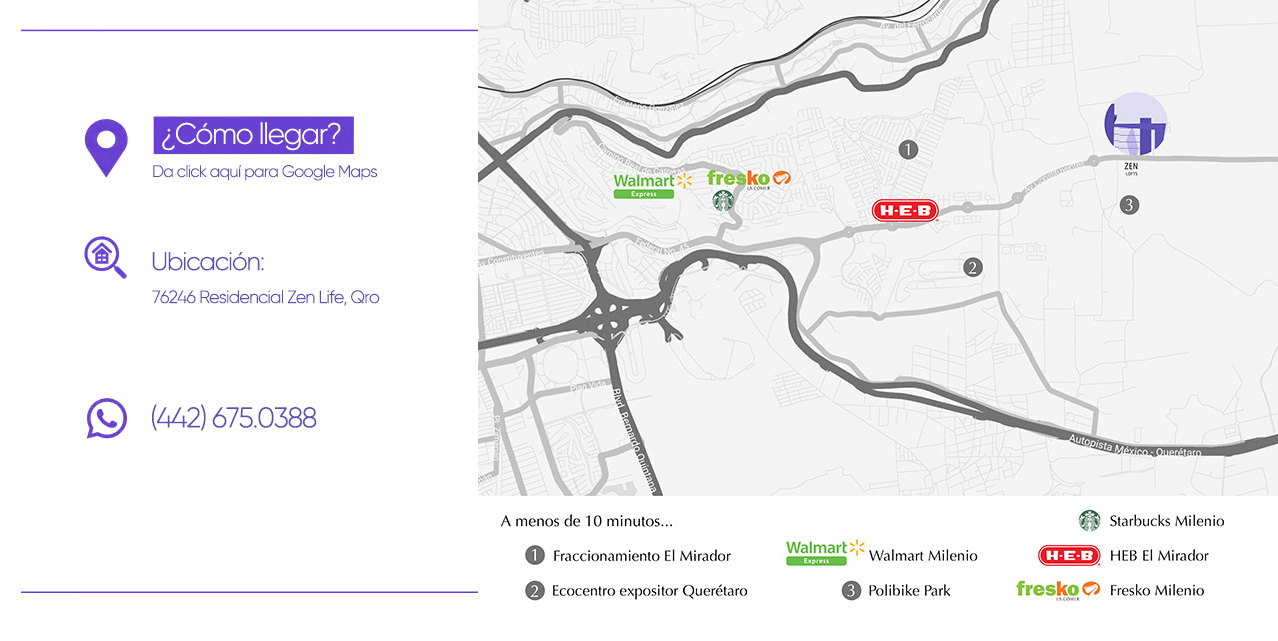Screen dimensions: 1278x641
Task: Click the H-E-B logo in the legend
Action: [x=1069, y=555]
